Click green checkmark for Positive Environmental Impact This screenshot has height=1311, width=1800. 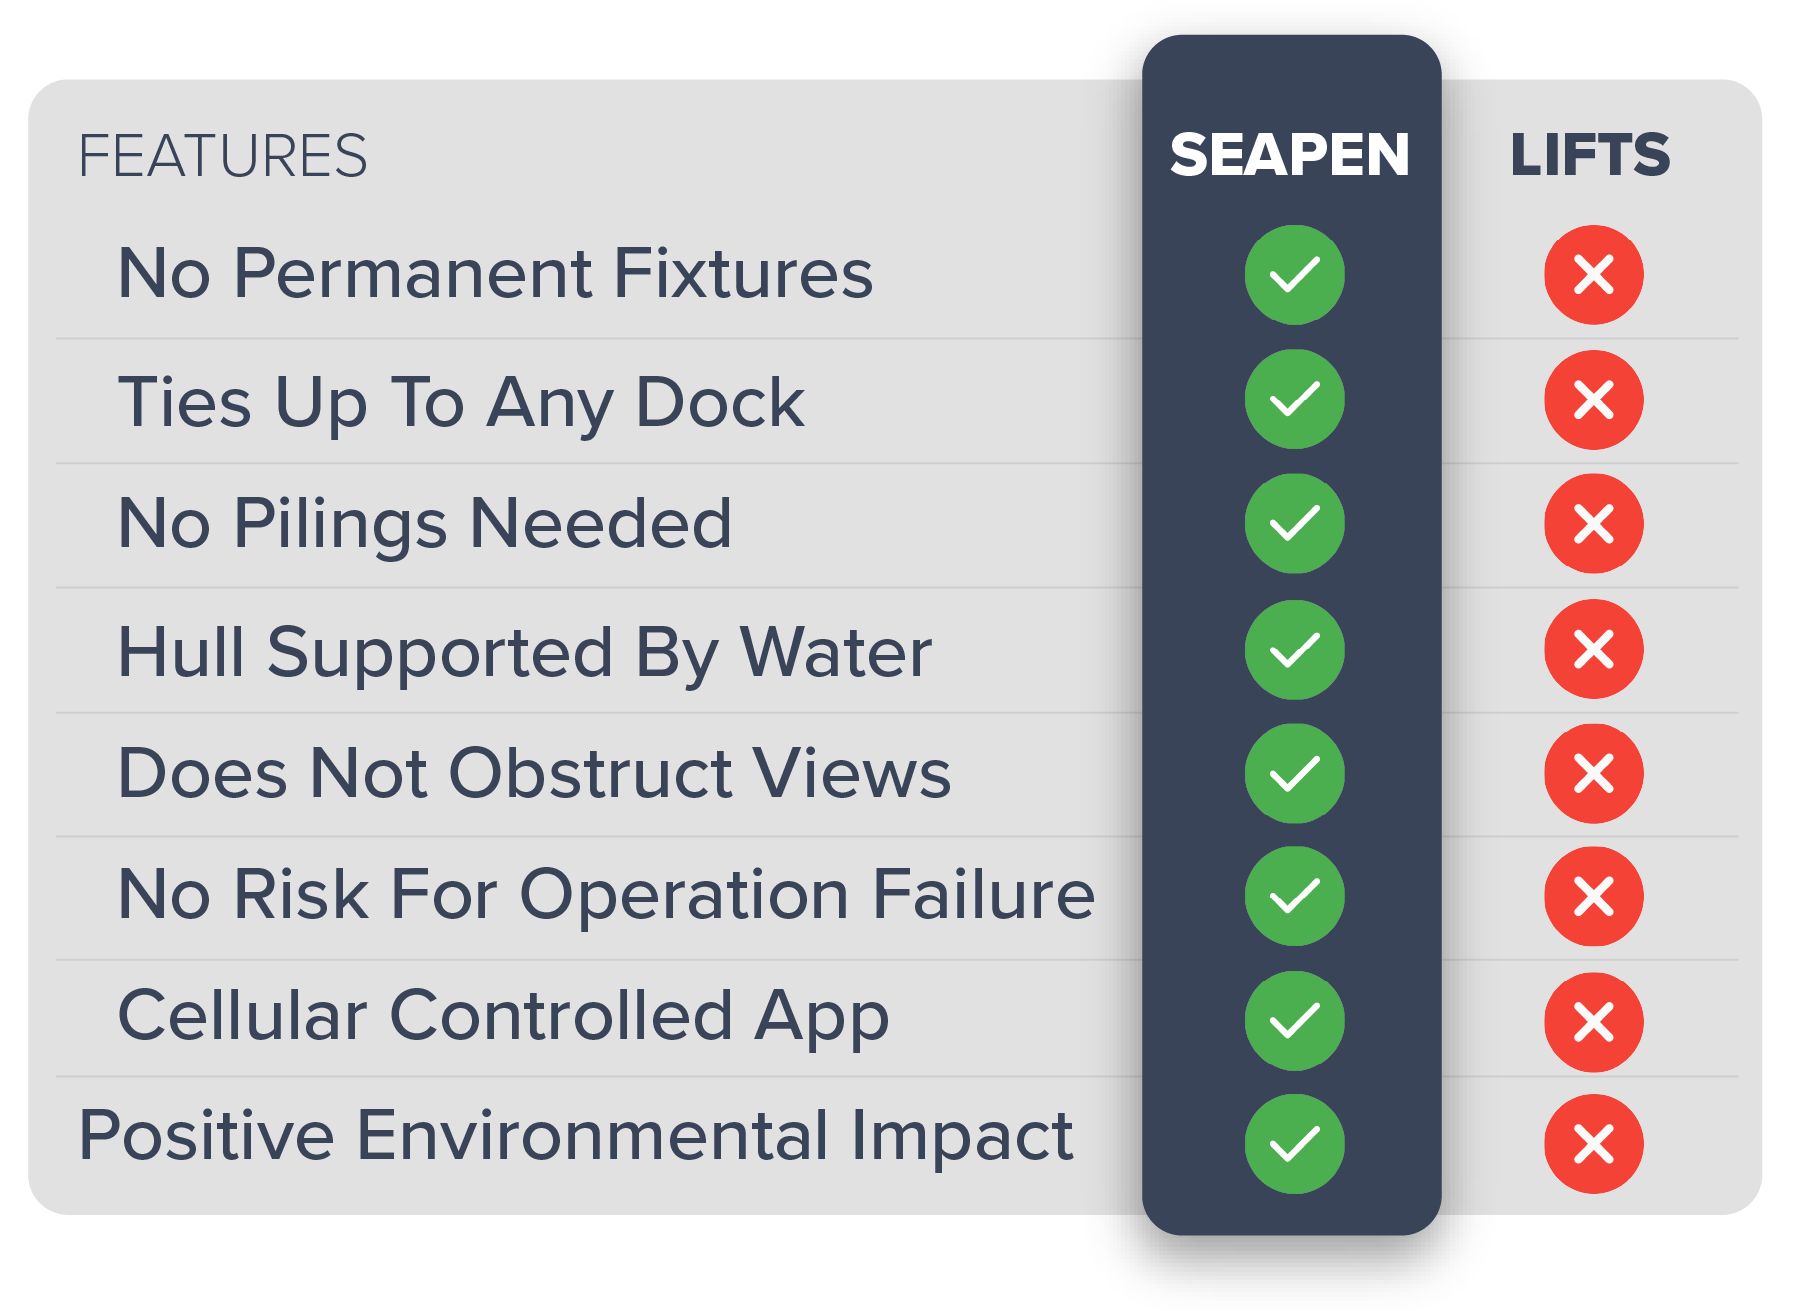point(1294,1144)
